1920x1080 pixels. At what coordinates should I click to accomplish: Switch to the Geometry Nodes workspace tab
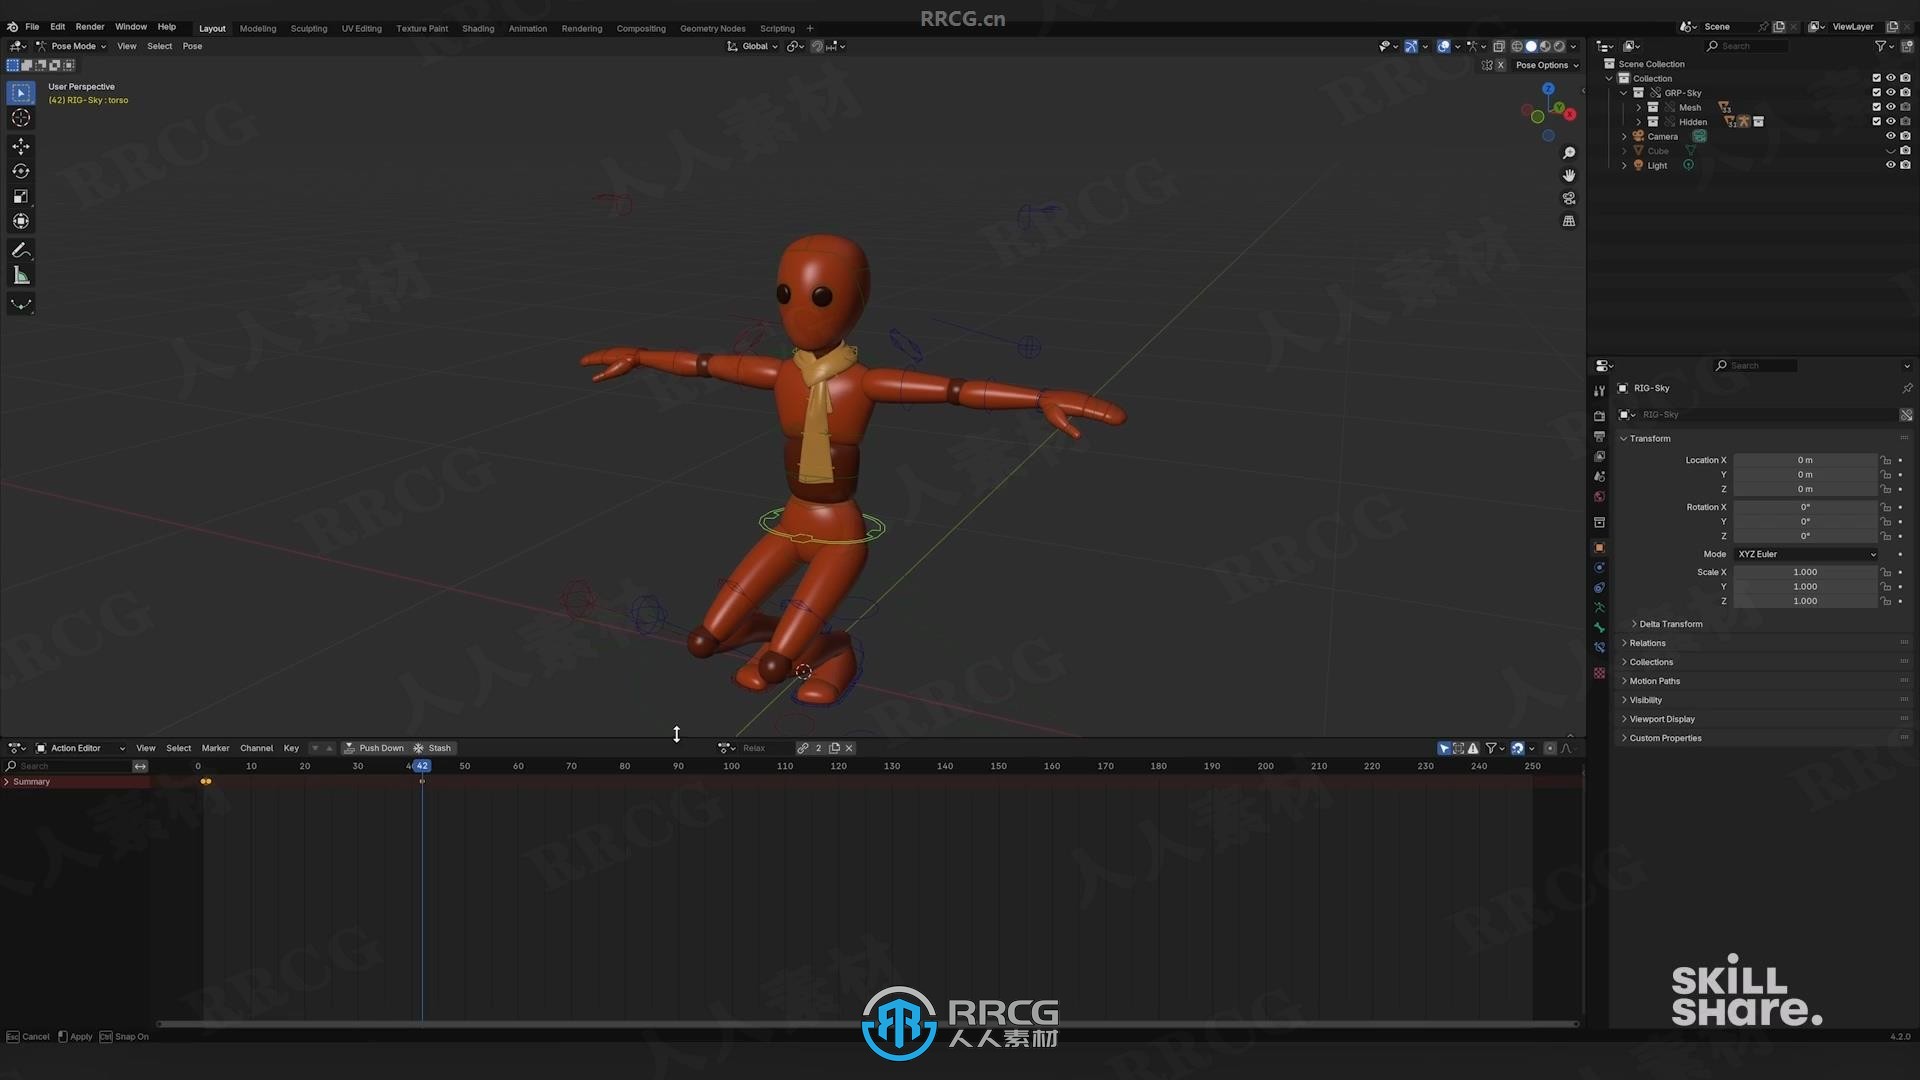713,28
